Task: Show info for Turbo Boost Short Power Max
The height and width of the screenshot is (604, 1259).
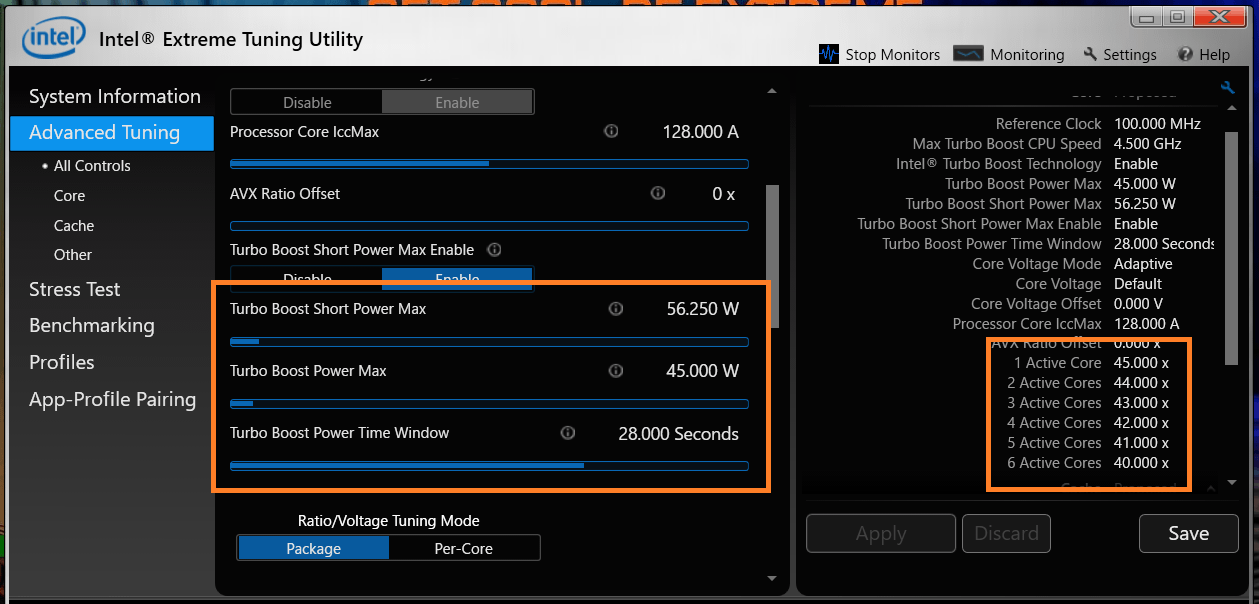Action: 616,309
